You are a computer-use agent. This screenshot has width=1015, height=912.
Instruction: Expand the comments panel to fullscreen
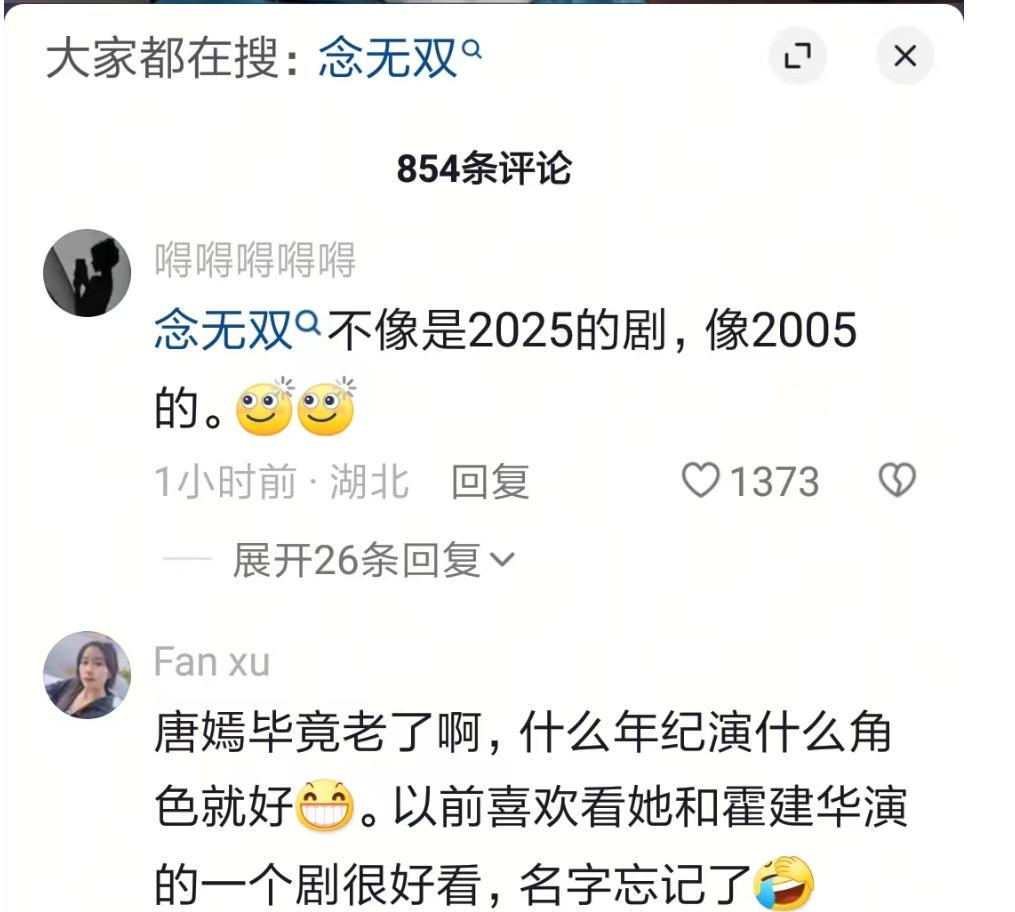pyautogui.click(x=797, y=56)
